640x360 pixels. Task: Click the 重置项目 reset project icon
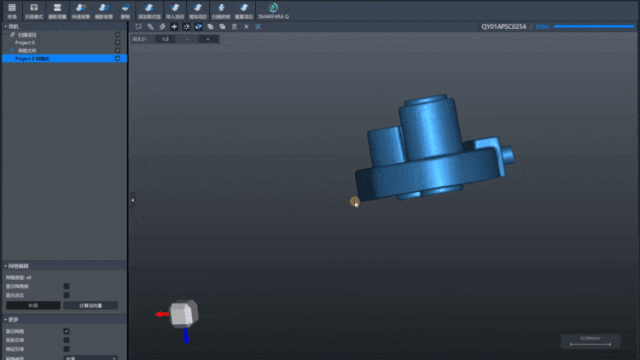point(244,11)
